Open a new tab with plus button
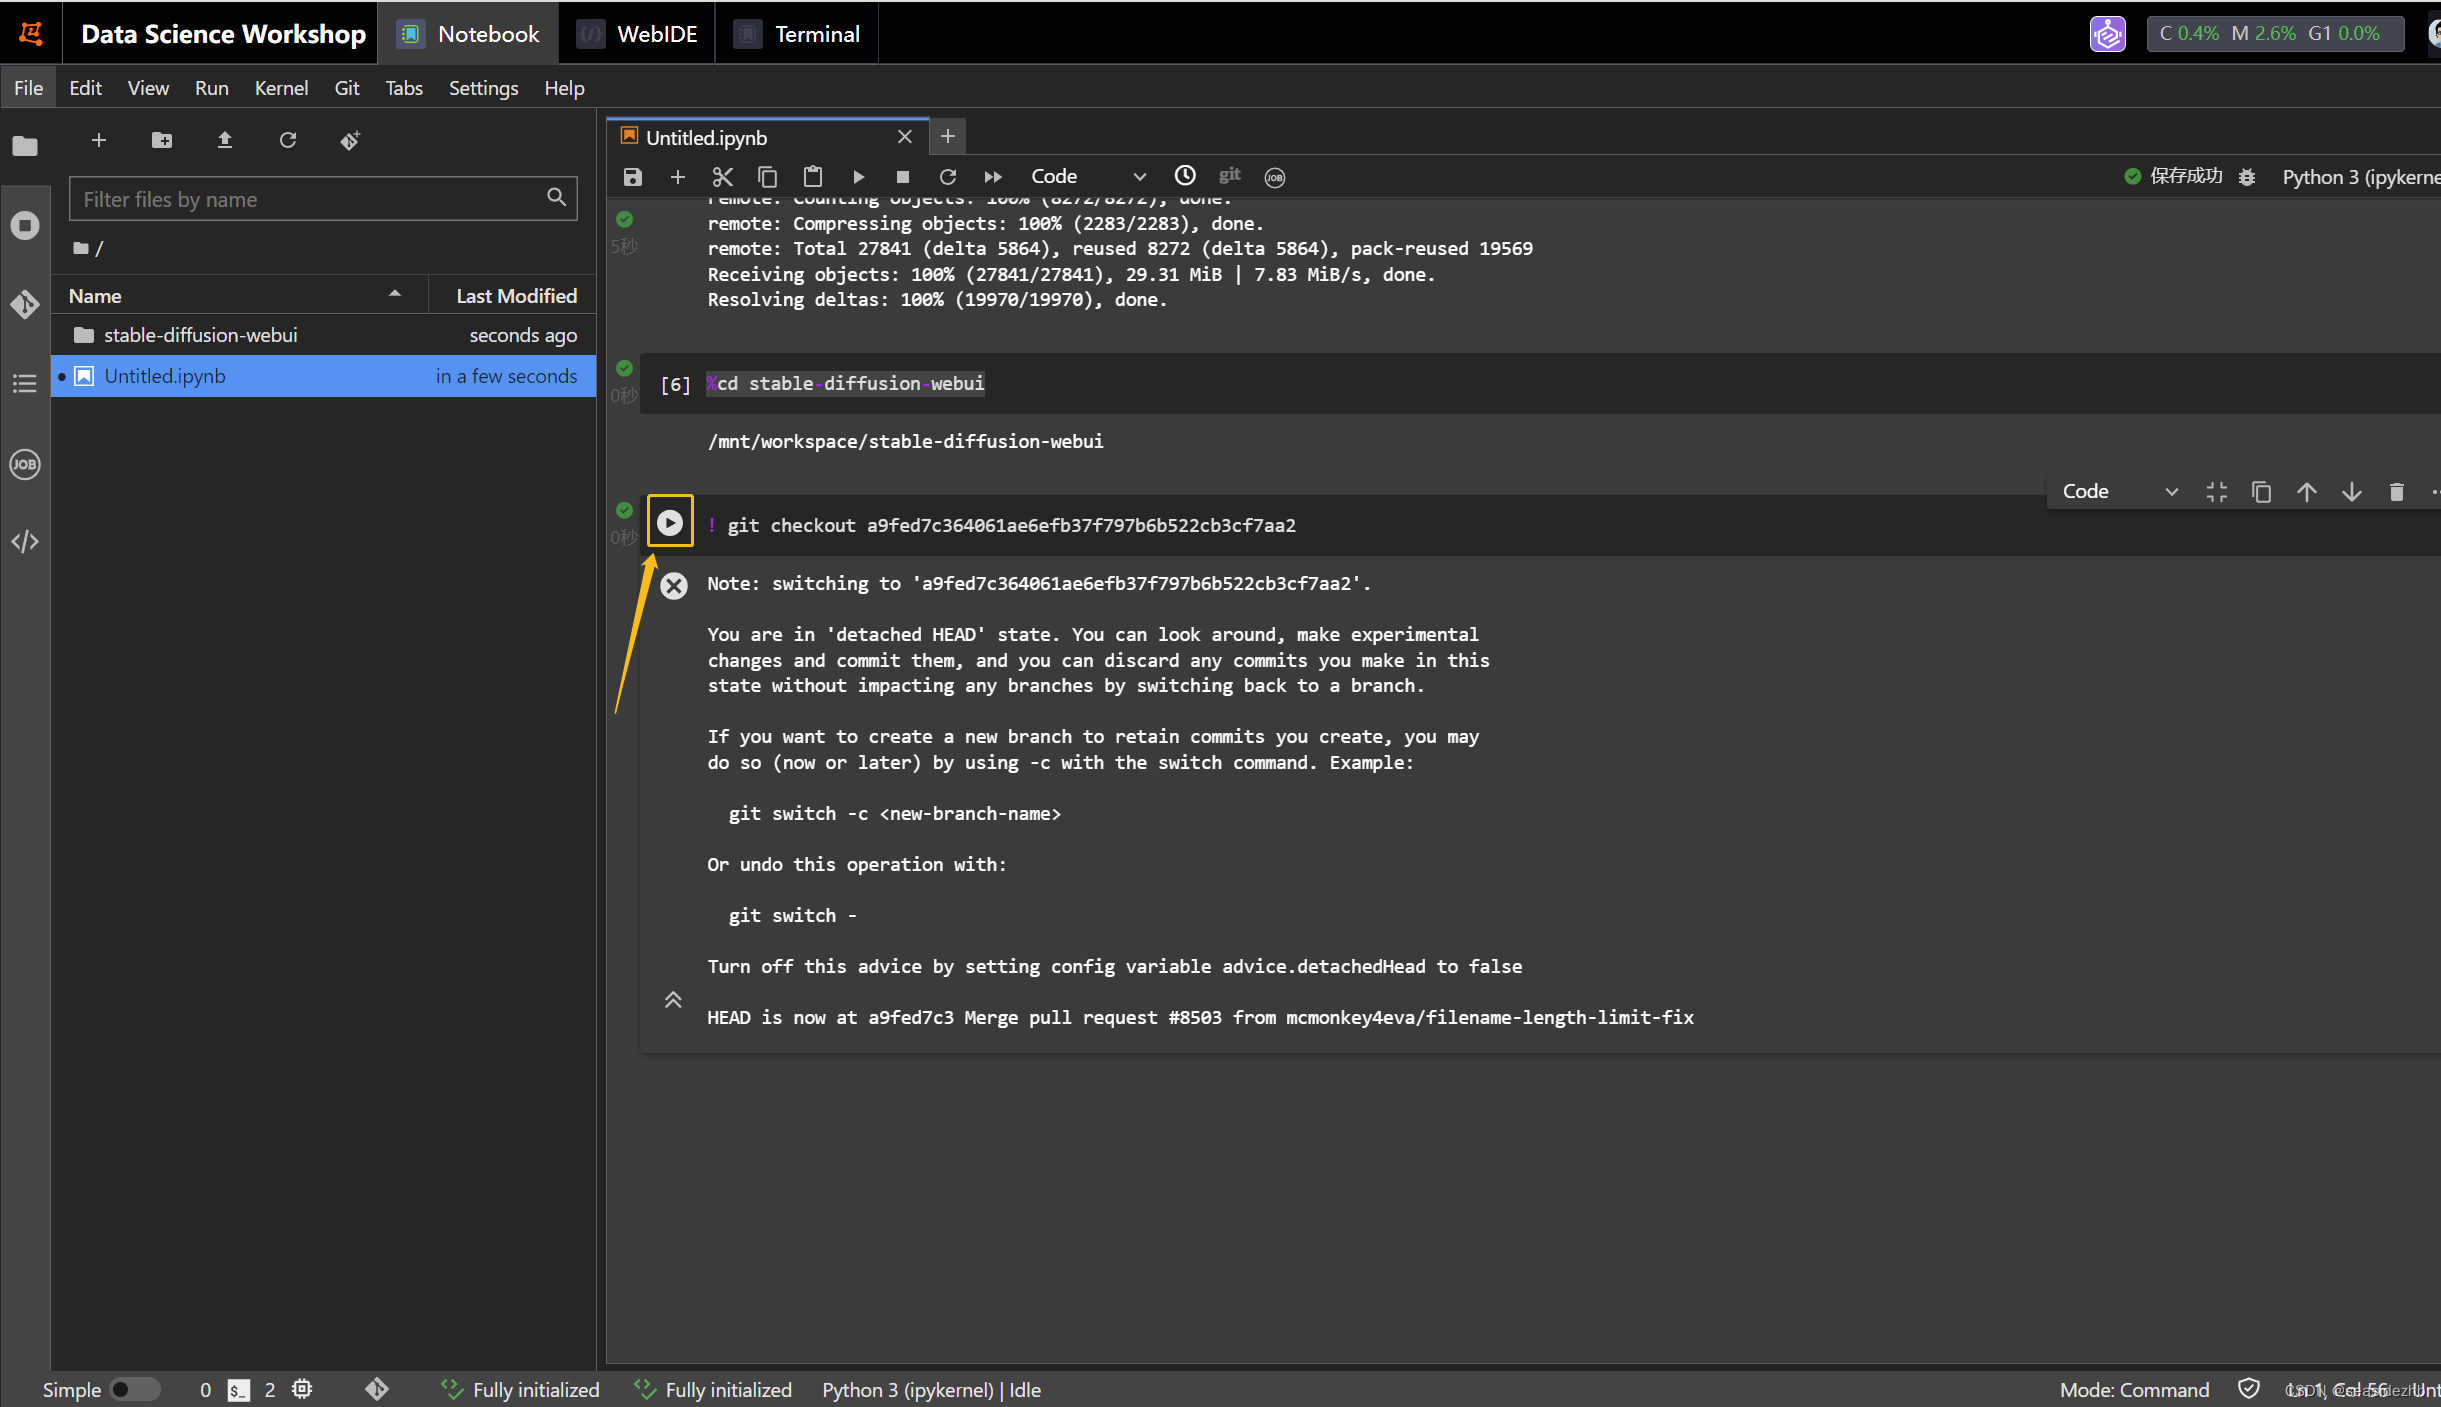This screenshot has width=2441, height=1407. [x=948, y=136]
